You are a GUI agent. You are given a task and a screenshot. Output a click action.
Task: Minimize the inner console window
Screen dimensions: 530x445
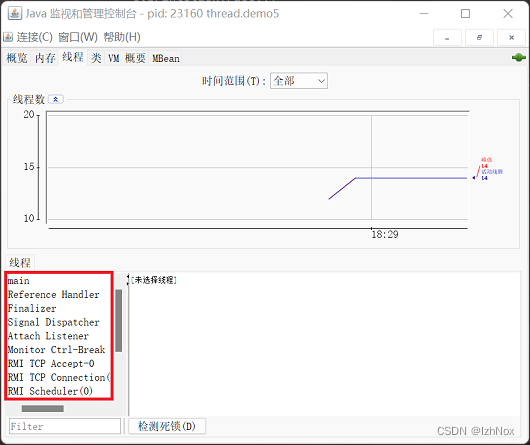click(447, 38)
